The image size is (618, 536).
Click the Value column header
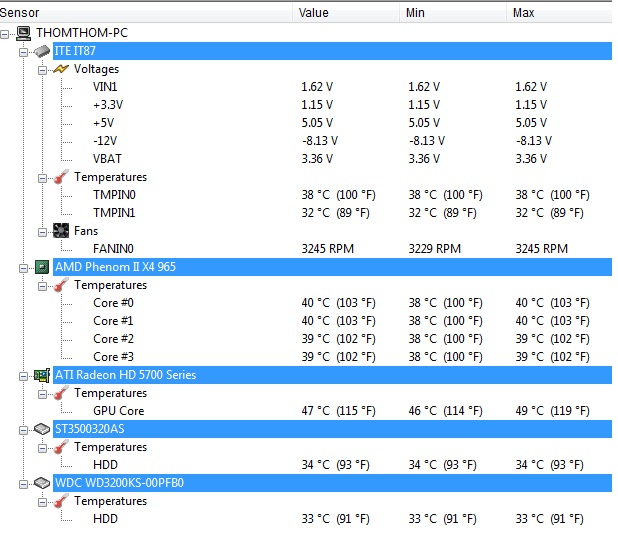(346, 13)
